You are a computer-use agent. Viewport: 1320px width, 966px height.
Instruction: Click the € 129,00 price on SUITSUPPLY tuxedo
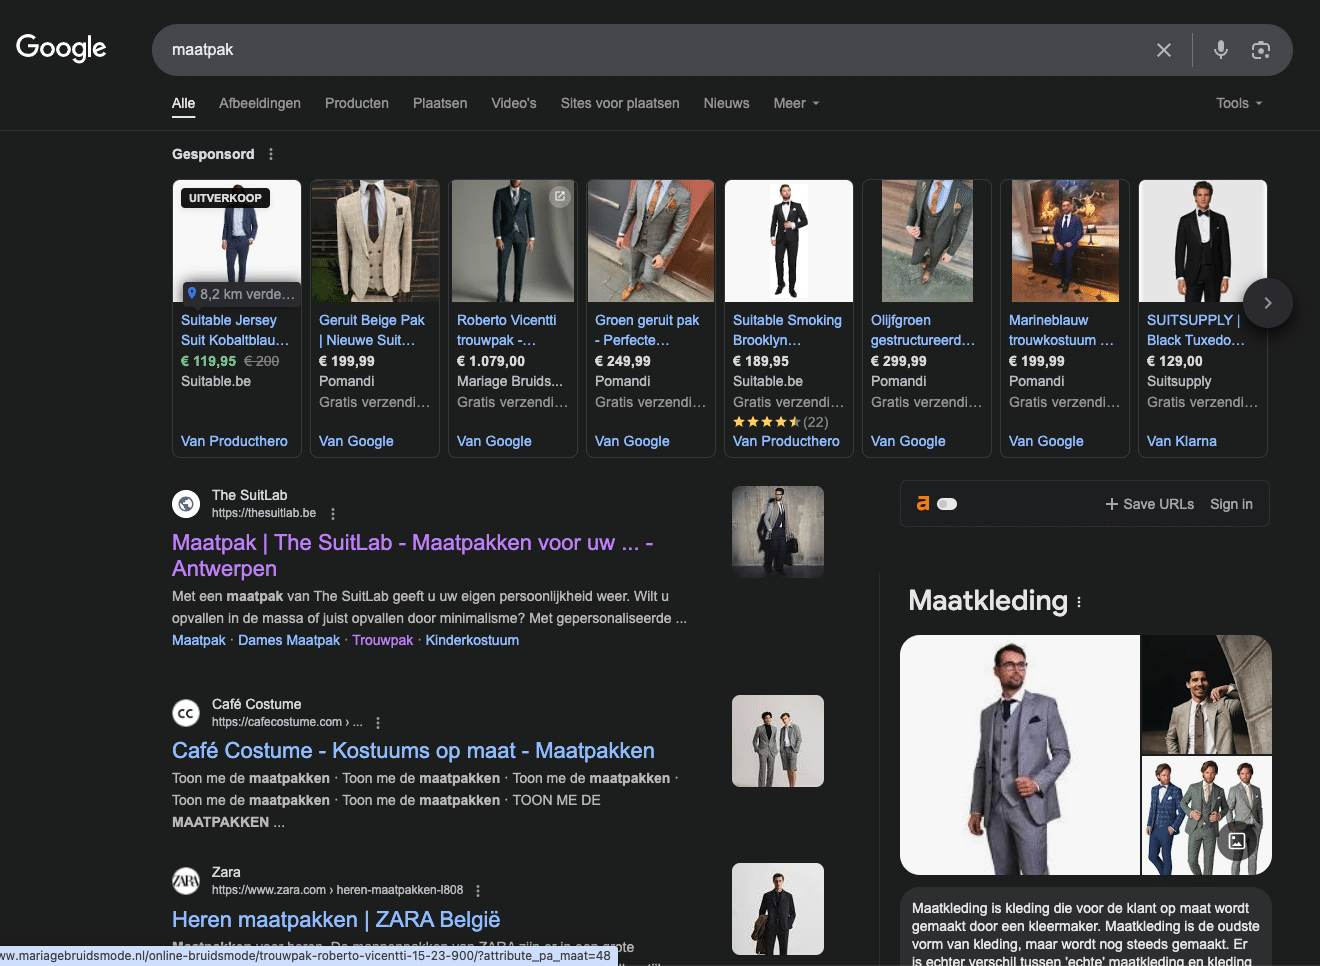pos(1175,361)
